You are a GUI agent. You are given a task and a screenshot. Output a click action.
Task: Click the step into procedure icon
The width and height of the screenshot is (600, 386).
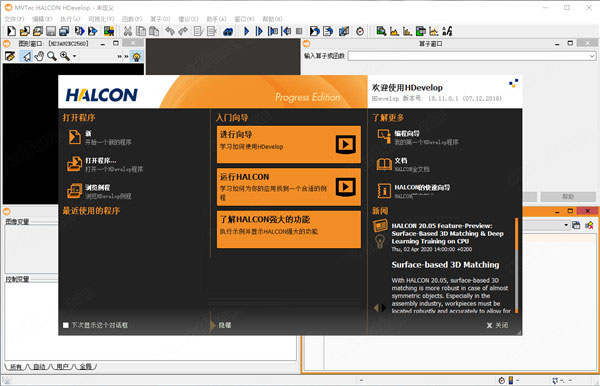pos(273,31)
